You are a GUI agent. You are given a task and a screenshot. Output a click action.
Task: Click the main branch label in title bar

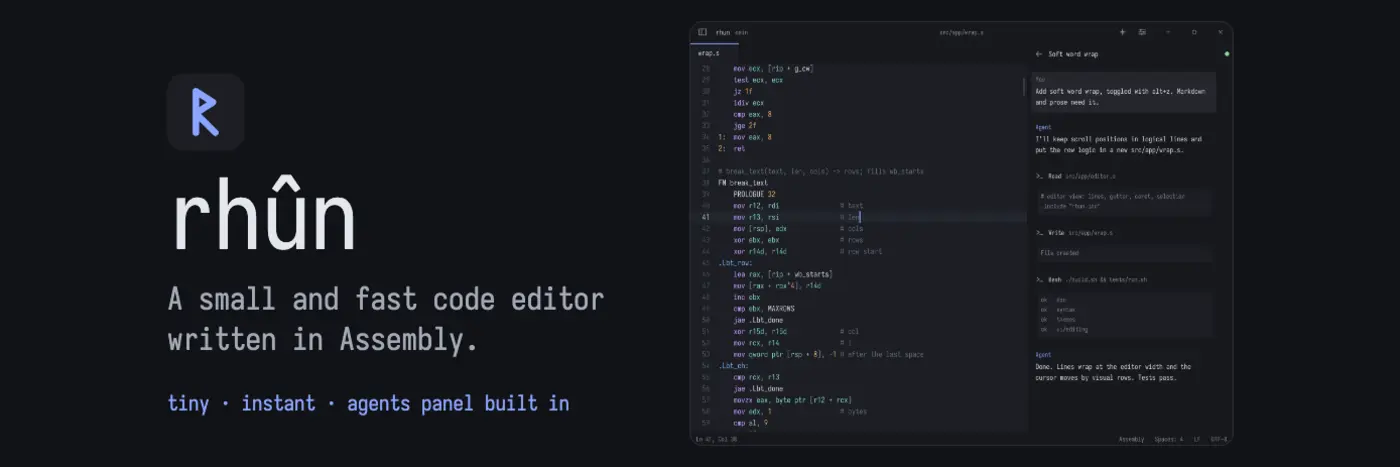coord(741,32)
